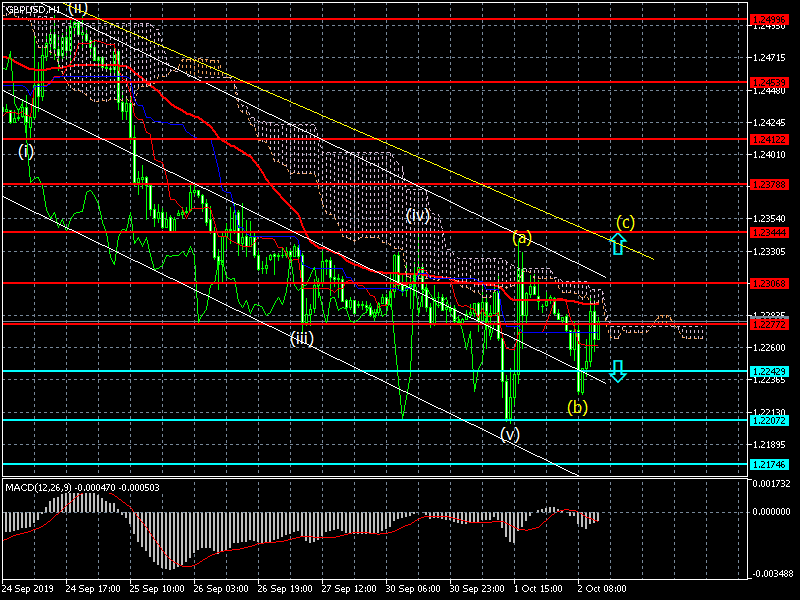Click the GBPUSD,H1 chart title
Screen dimensions: 800x600
(33, 10)
